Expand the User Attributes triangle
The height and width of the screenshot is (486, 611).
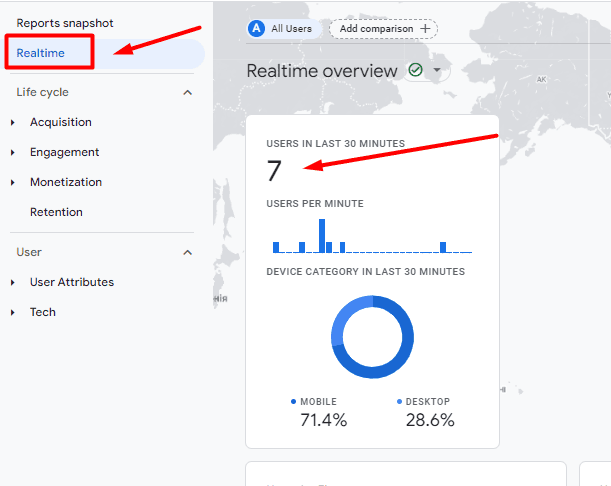pyautogui.click(x=13, y=283)
